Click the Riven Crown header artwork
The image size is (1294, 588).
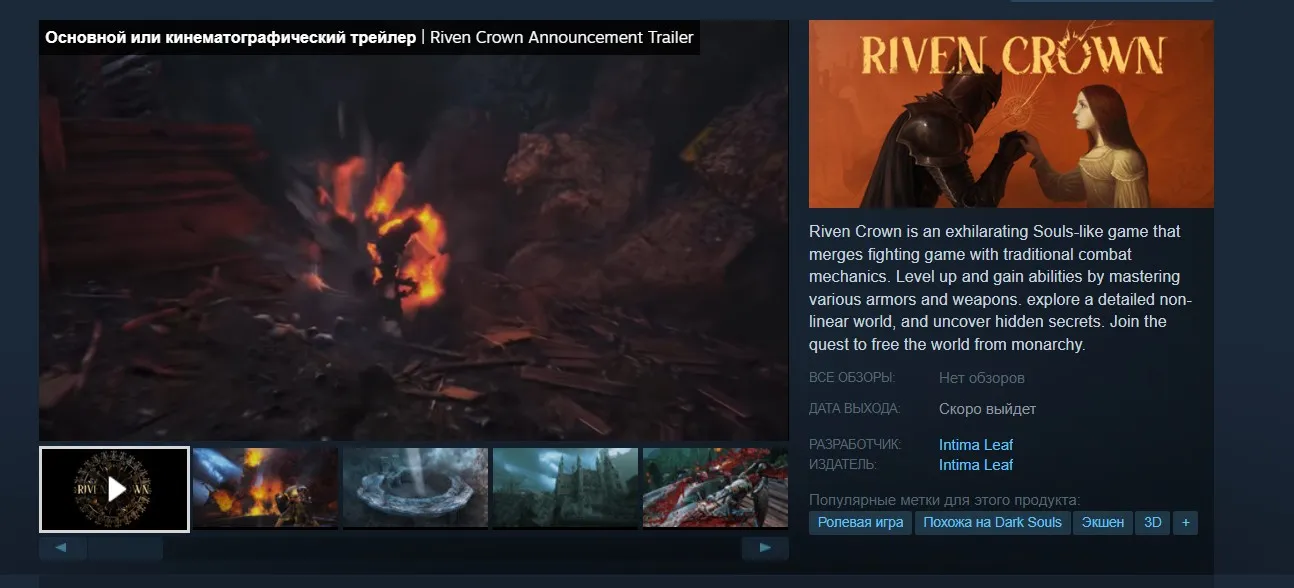[x=1011, y=114]
